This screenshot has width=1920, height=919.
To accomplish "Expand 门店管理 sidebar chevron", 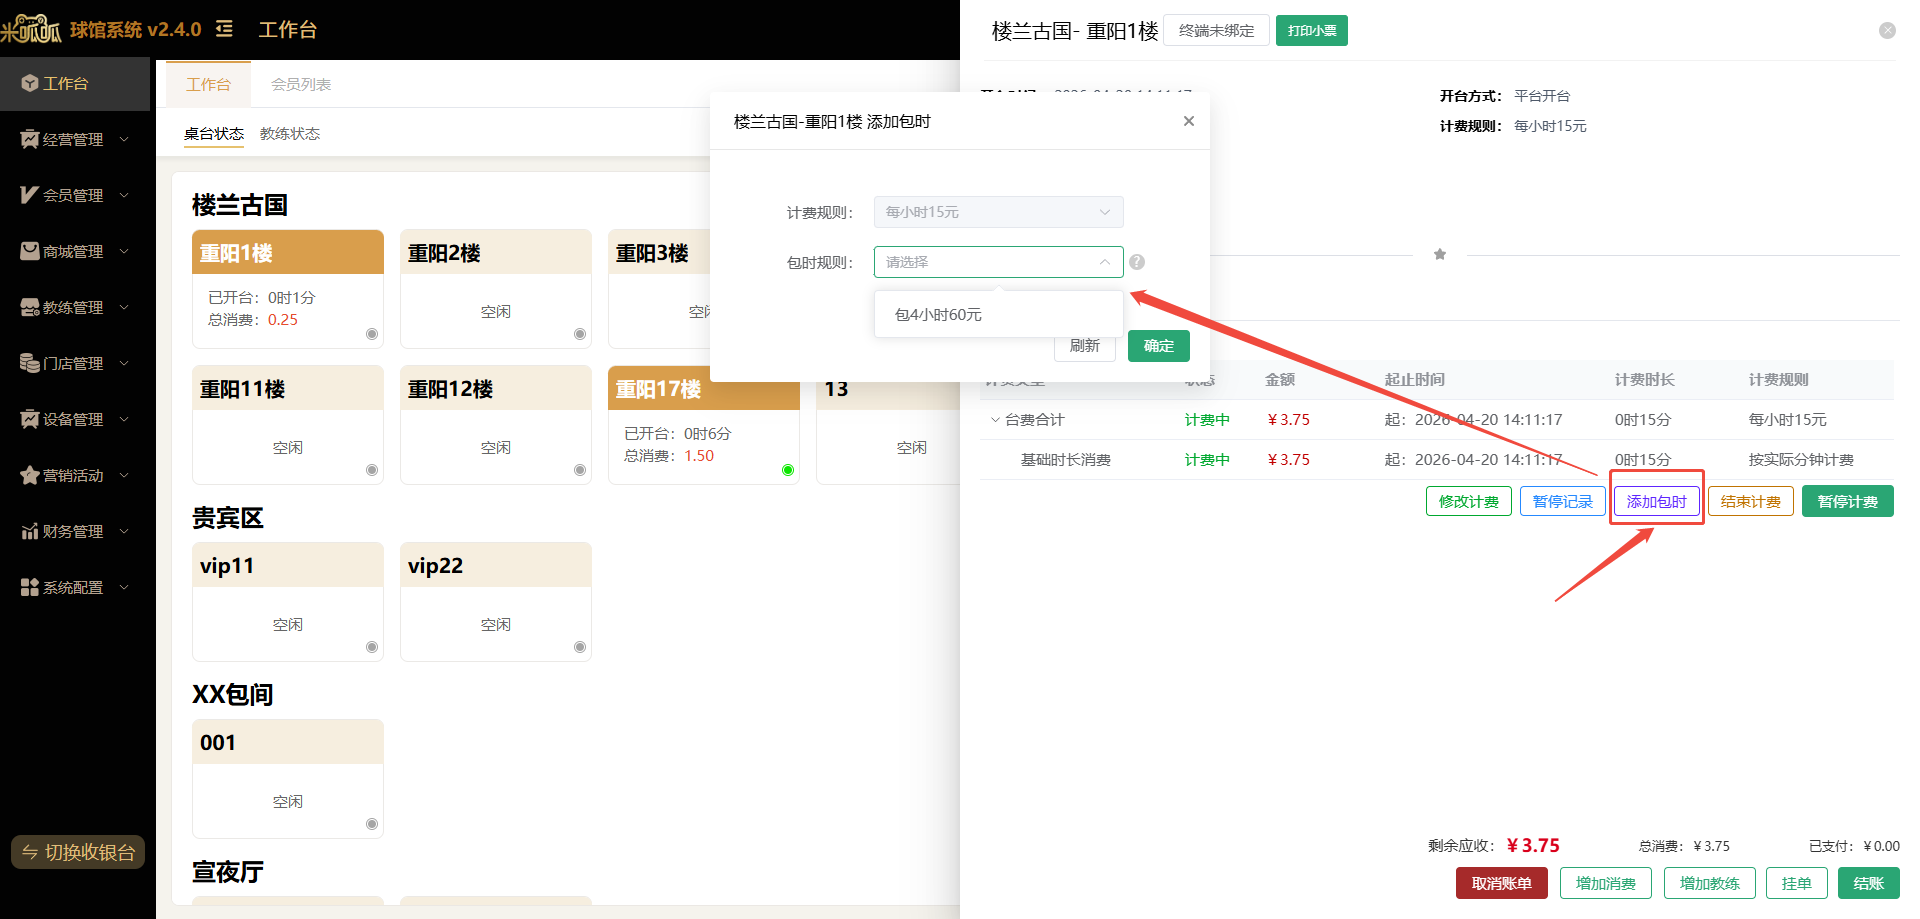I will pos(124,363).
